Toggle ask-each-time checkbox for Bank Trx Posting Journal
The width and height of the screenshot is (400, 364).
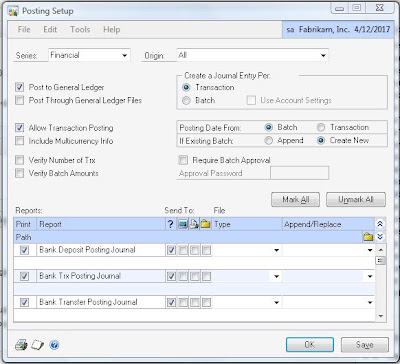(171, 276)
